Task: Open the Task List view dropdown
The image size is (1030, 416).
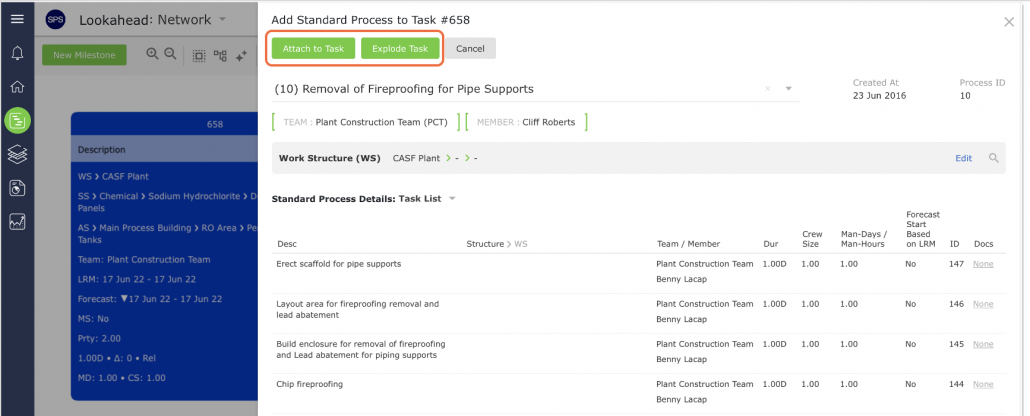Action: [x=452, y=198]
